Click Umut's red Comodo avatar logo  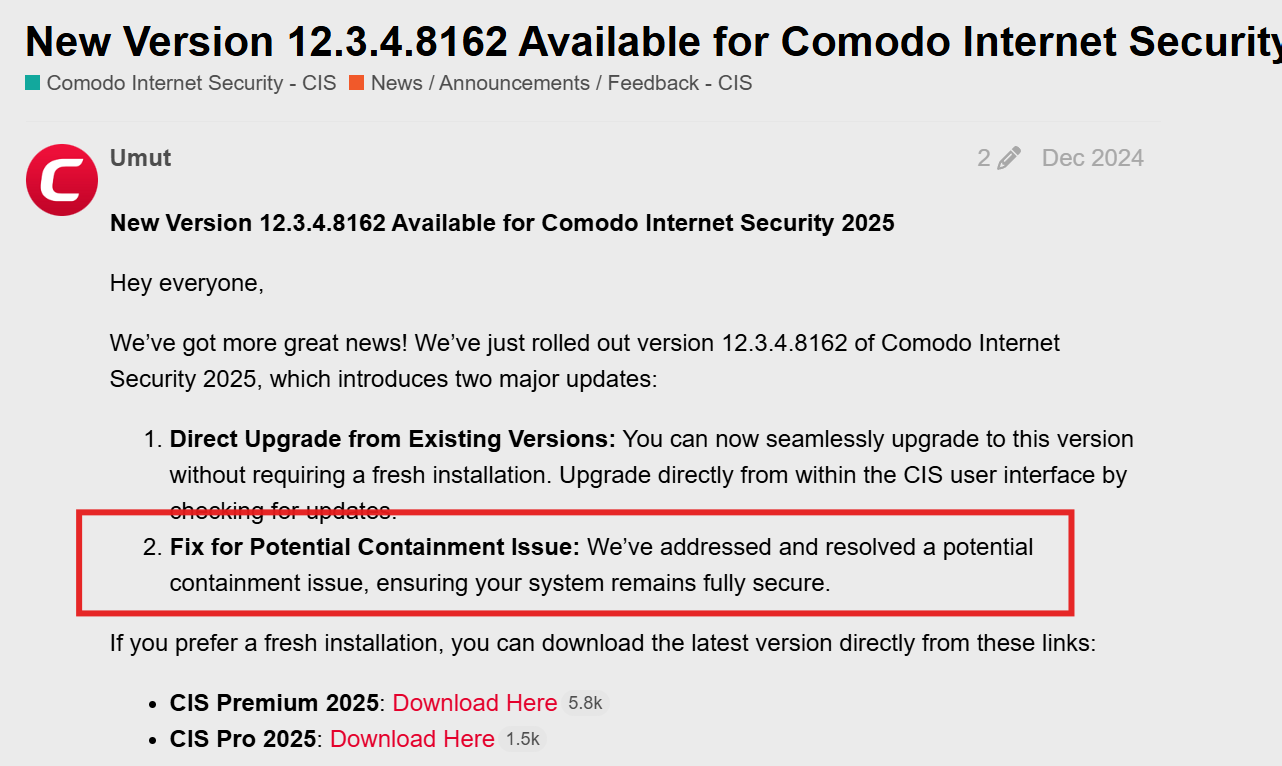pos(62,180)
